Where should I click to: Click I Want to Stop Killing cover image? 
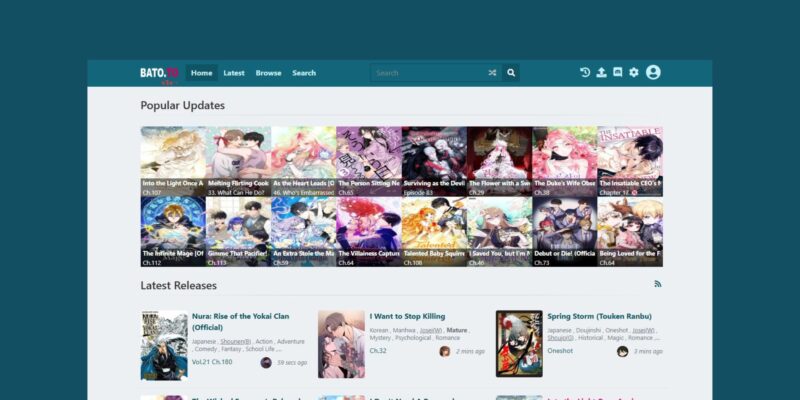(341, 344)
